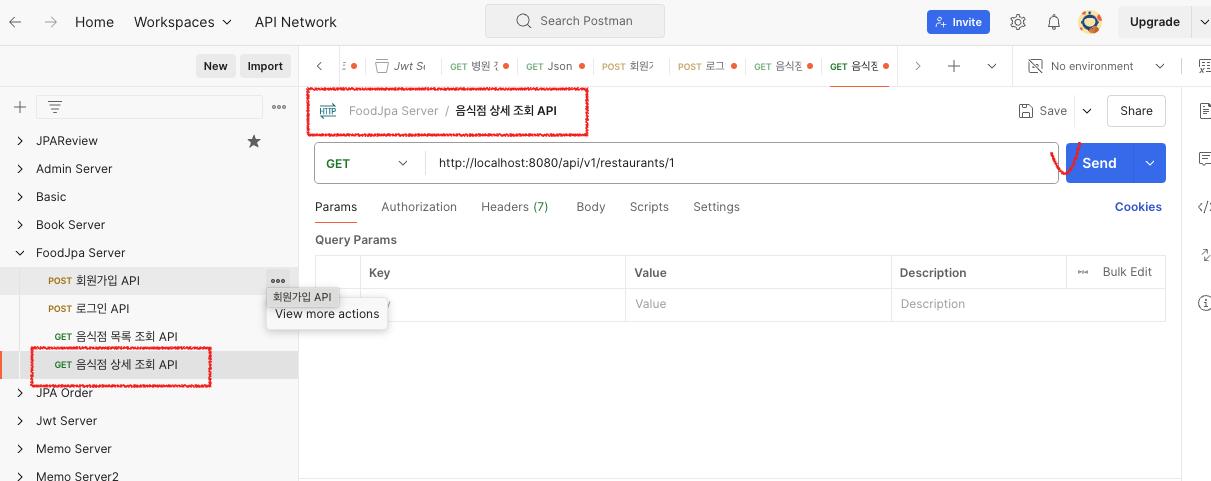Open the comments icon in right sidebar

(x=1204, y=159)
